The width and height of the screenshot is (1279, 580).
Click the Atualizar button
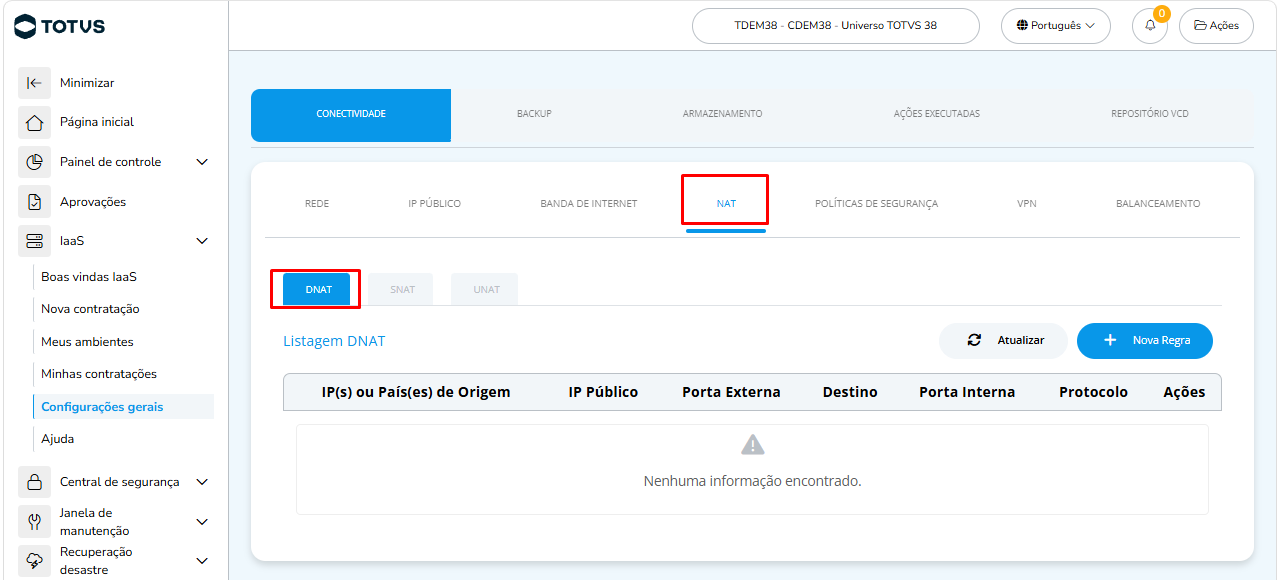click(x=1003, y=340)
